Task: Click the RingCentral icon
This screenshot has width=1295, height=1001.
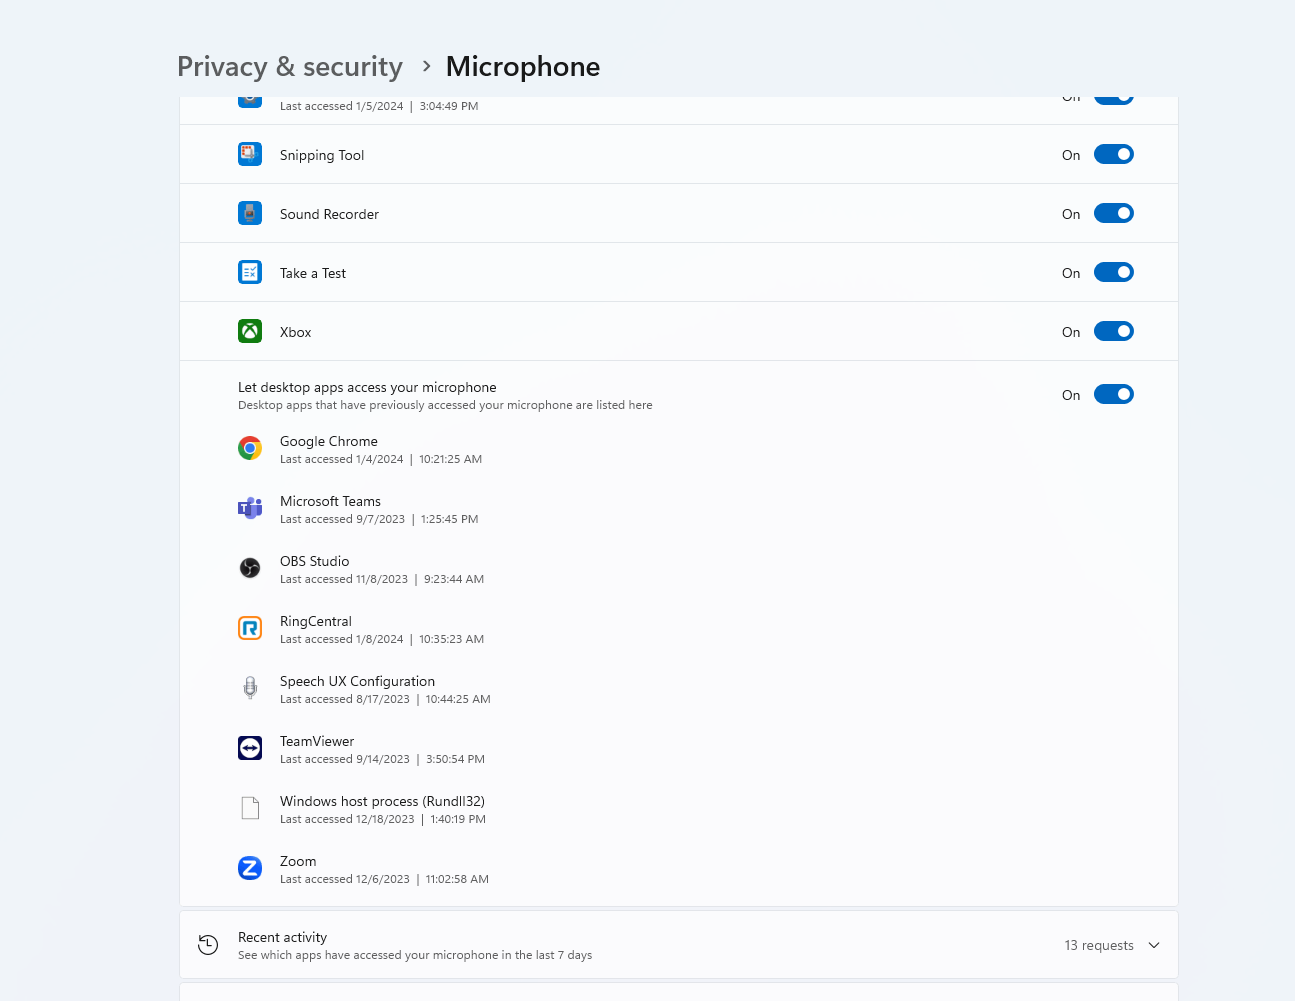Action: [x=250, y=628]
